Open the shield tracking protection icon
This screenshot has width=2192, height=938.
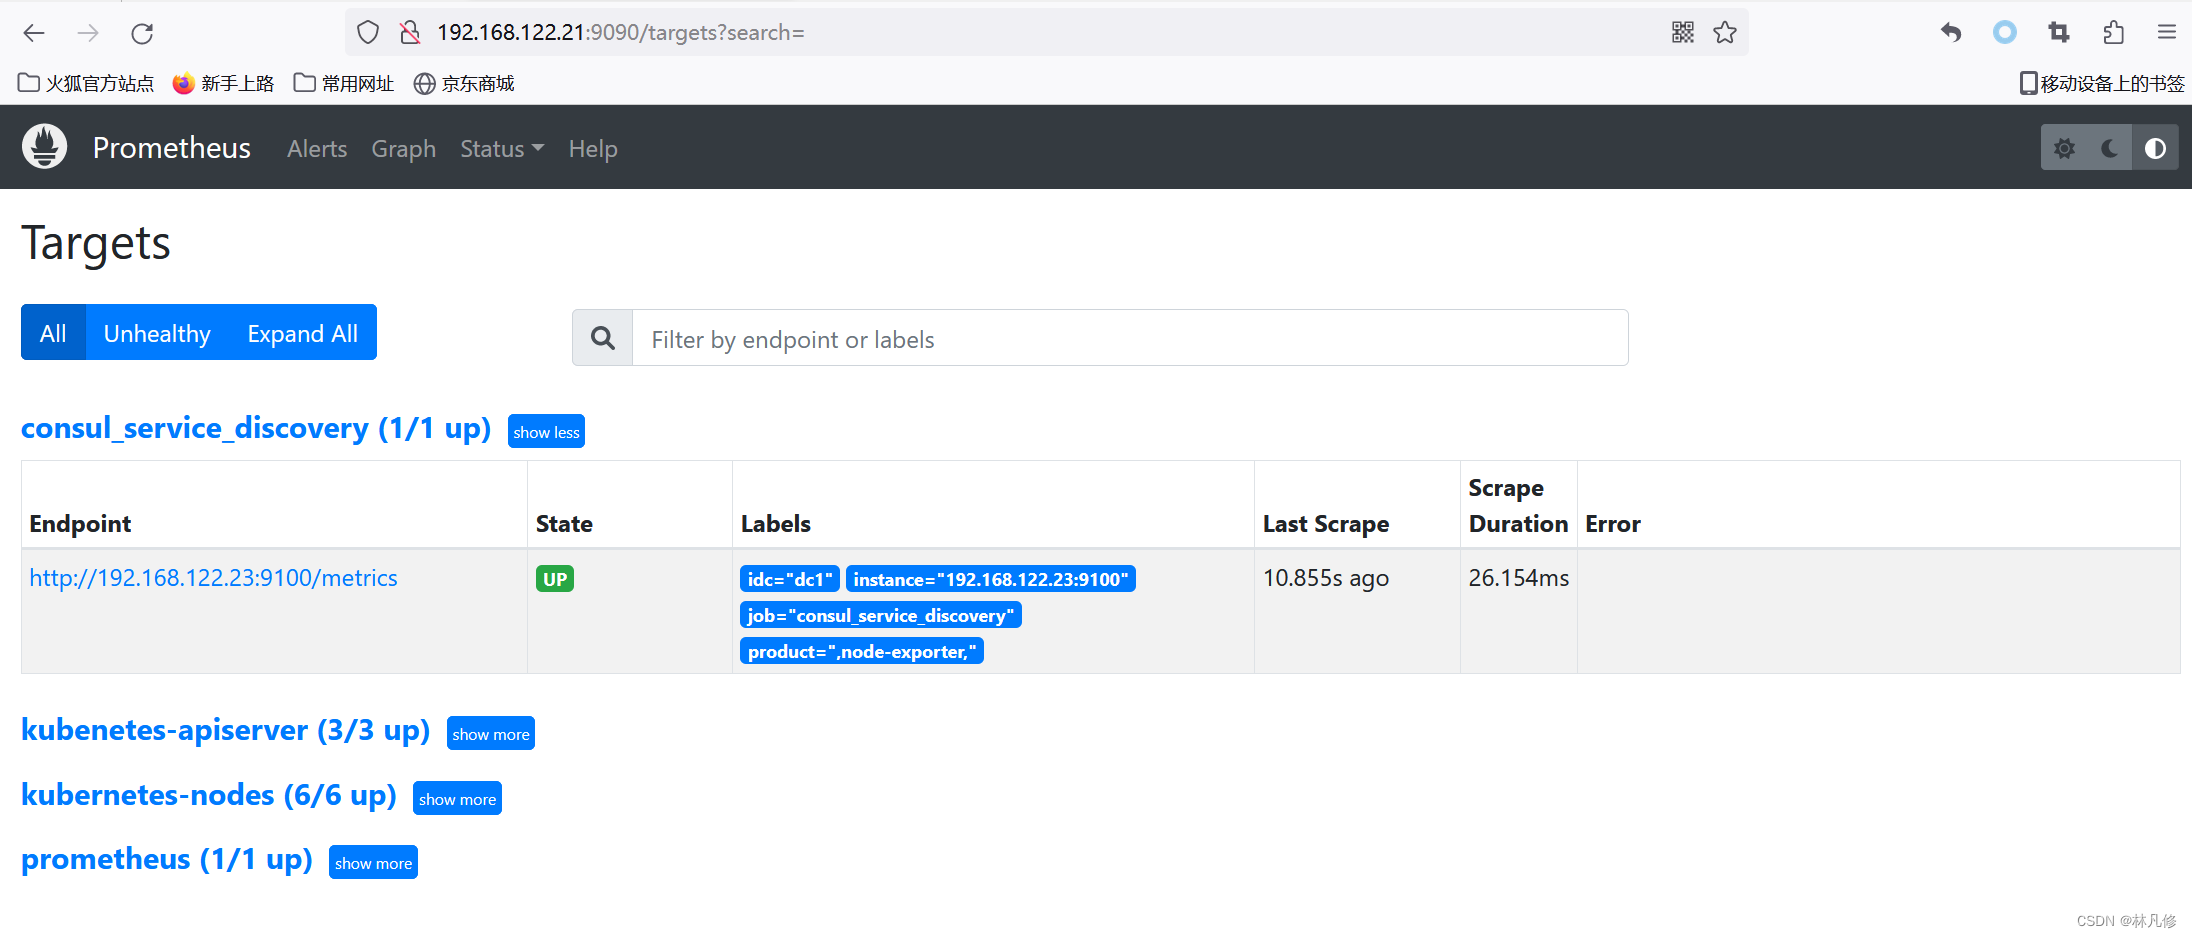click(368, 33)
